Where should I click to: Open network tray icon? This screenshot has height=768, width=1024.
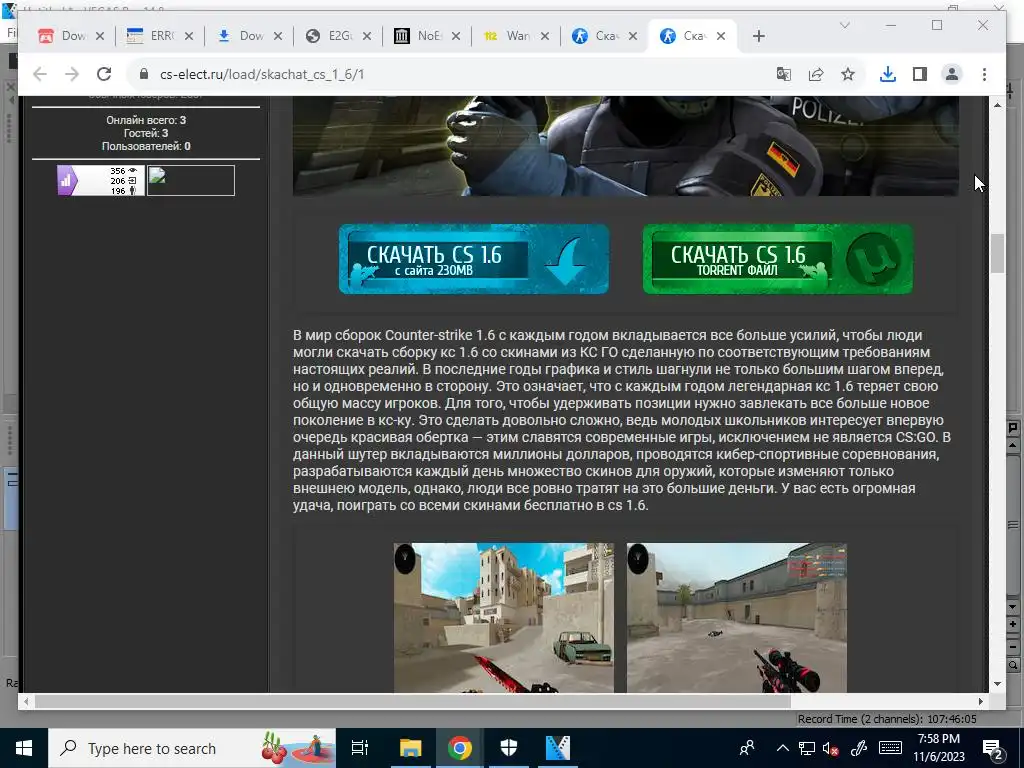(807, 748)
